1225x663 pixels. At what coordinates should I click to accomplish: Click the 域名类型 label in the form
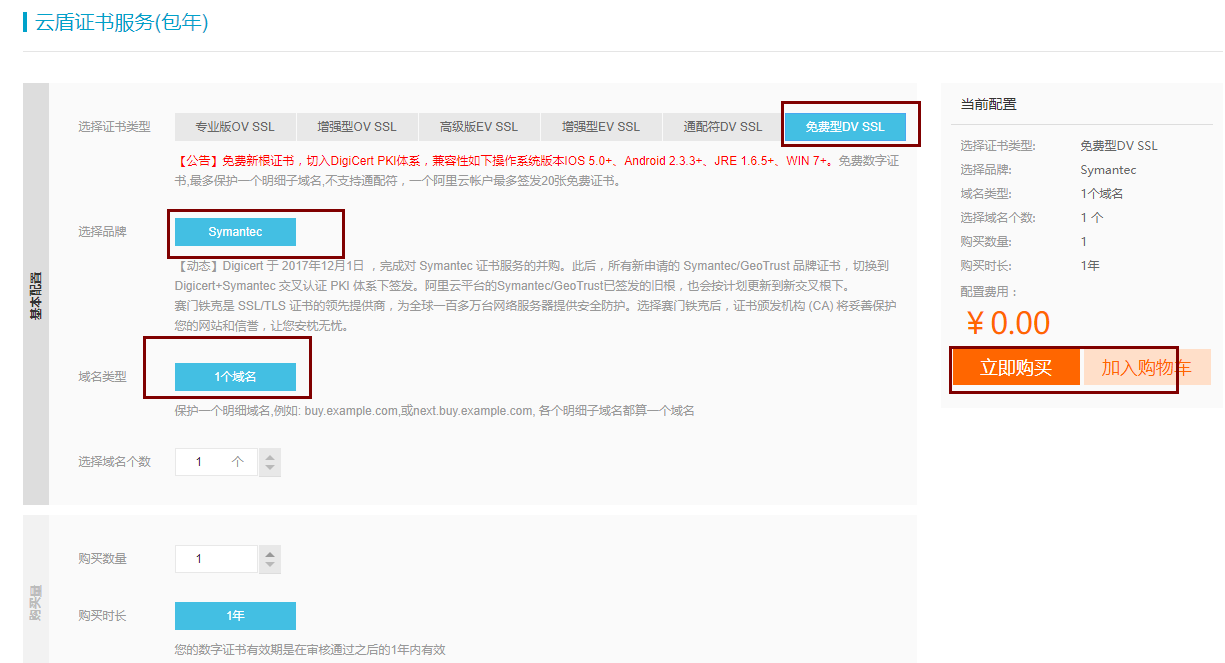pyautogui.click(x=102, y=377)
